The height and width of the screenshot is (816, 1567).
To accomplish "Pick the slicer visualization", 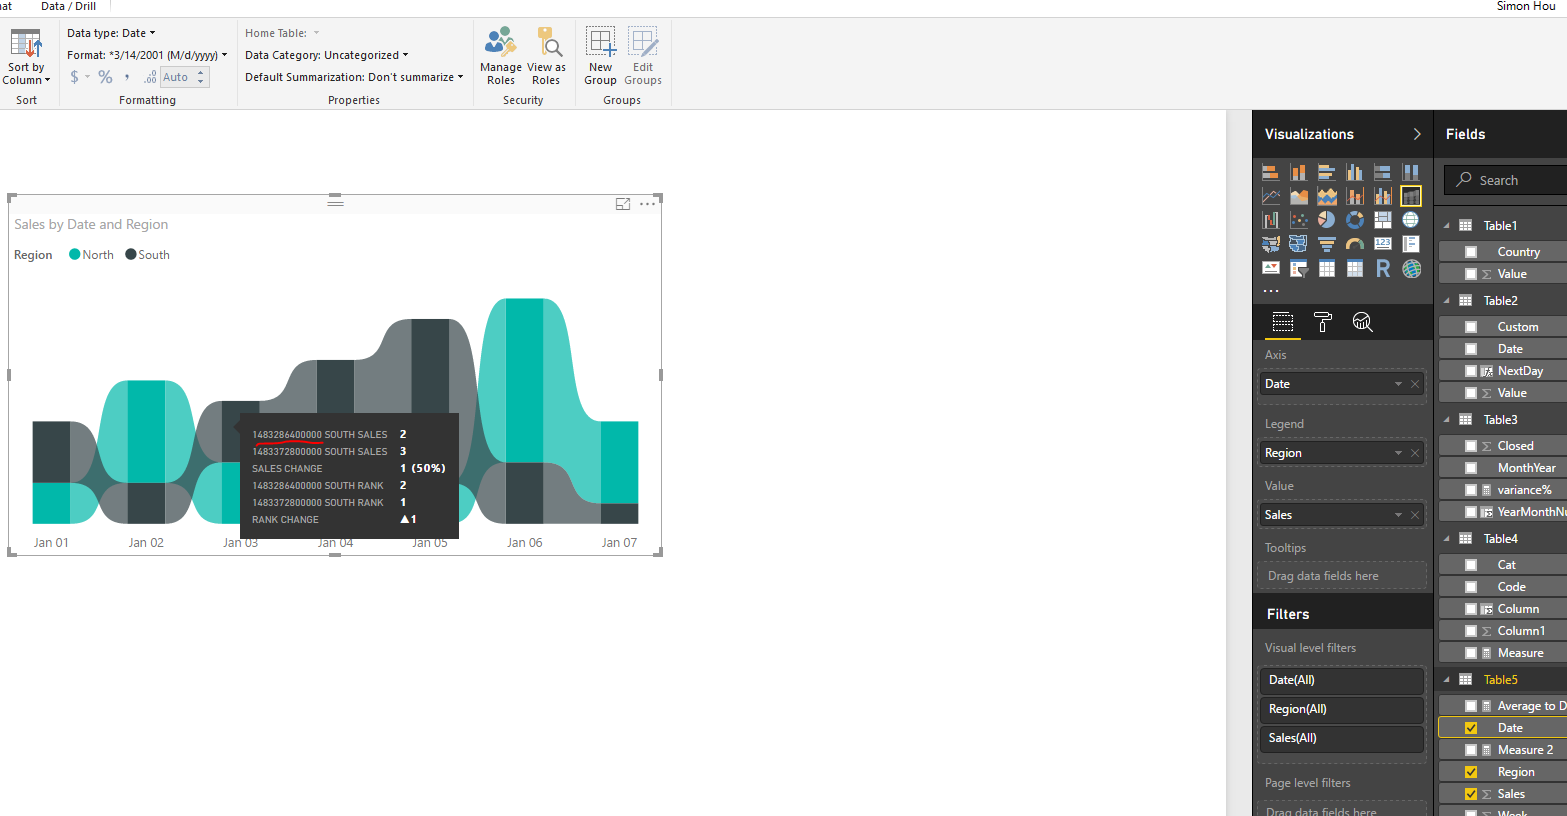I will tap(1299, 268).
